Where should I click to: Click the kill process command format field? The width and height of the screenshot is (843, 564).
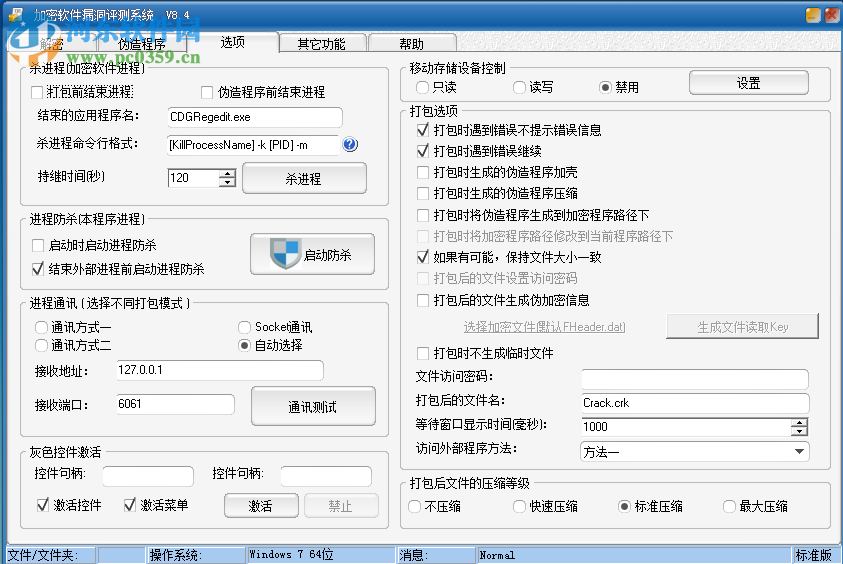pos(253,145)
